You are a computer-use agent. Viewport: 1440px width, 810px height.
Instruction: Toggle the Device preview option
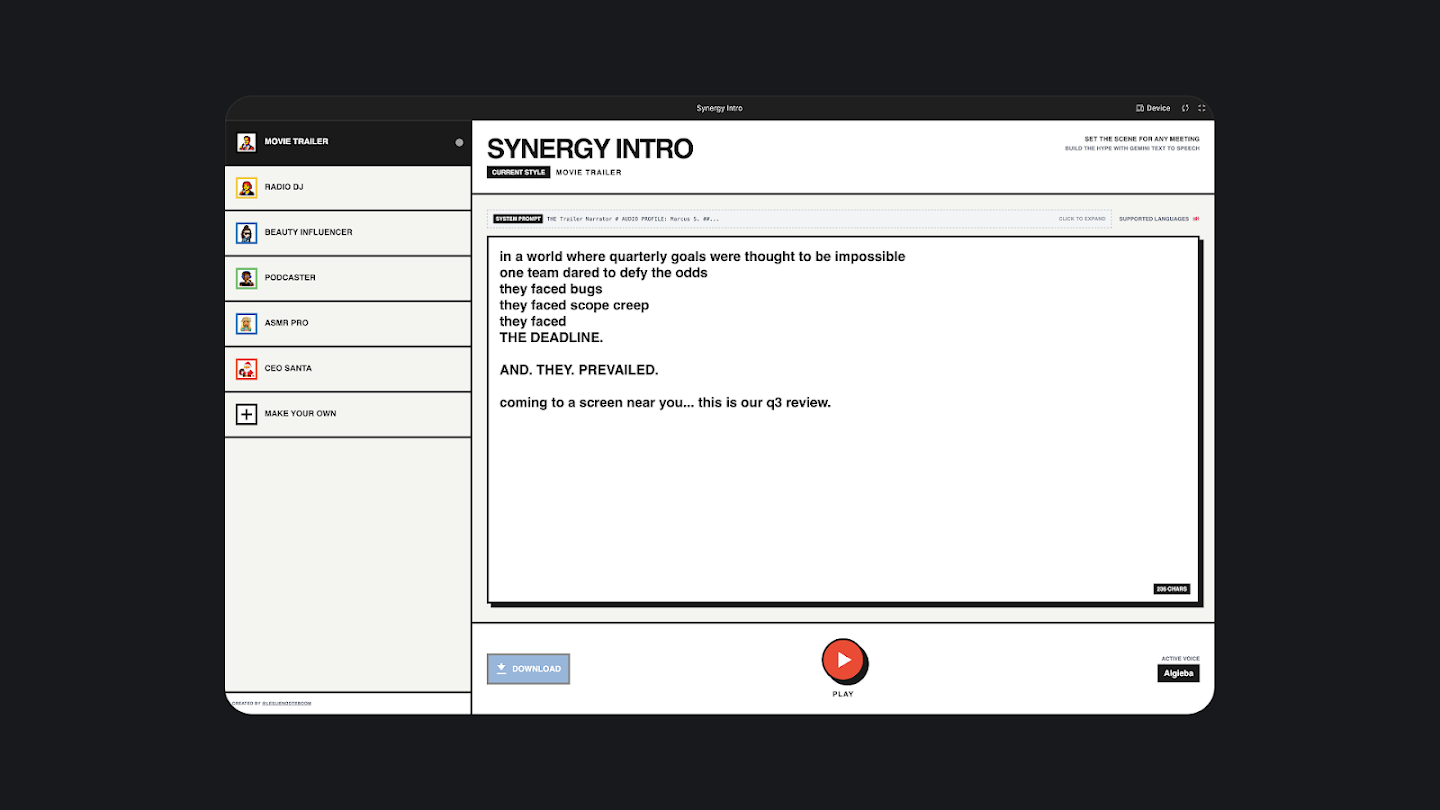[1153, 108]
